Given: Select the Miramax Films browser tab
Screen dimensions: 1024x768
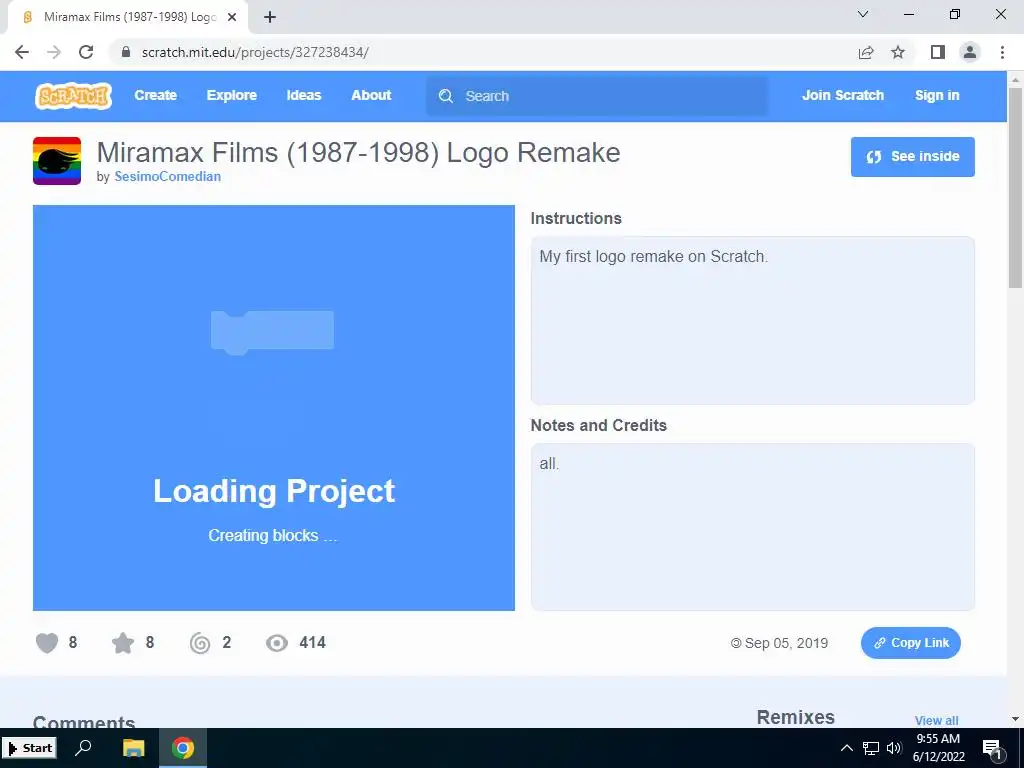Looking at the screenshot, I should (x=127, y=17).
